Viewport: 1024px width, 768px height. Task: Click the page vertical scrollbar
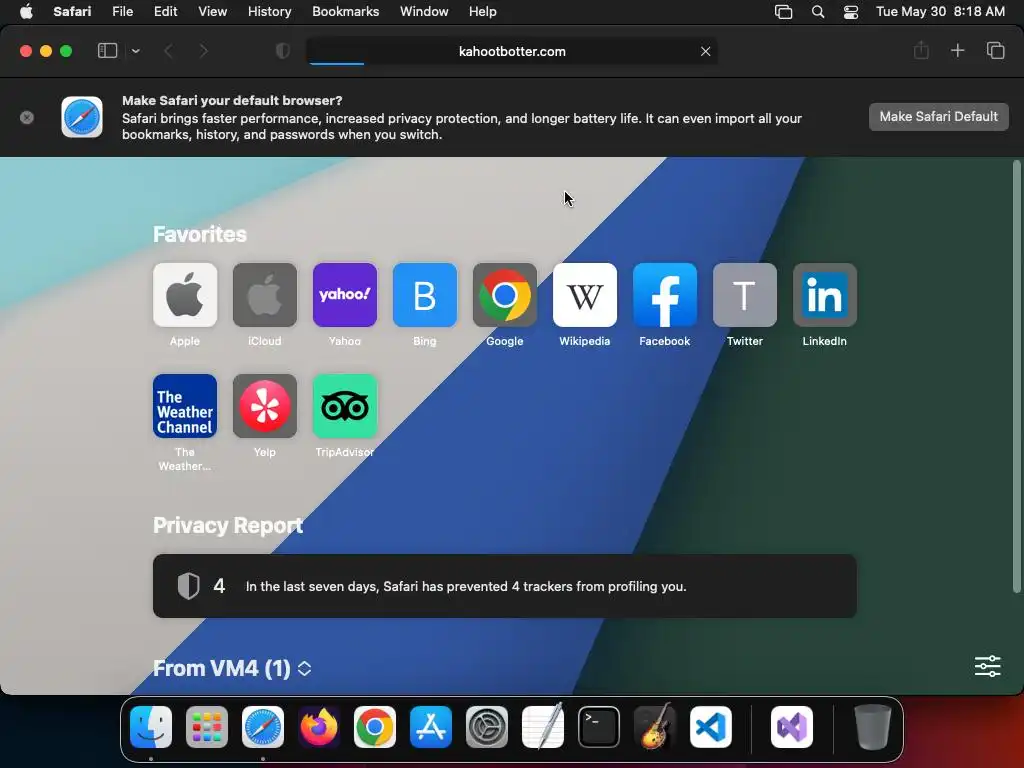(1016, 377)
